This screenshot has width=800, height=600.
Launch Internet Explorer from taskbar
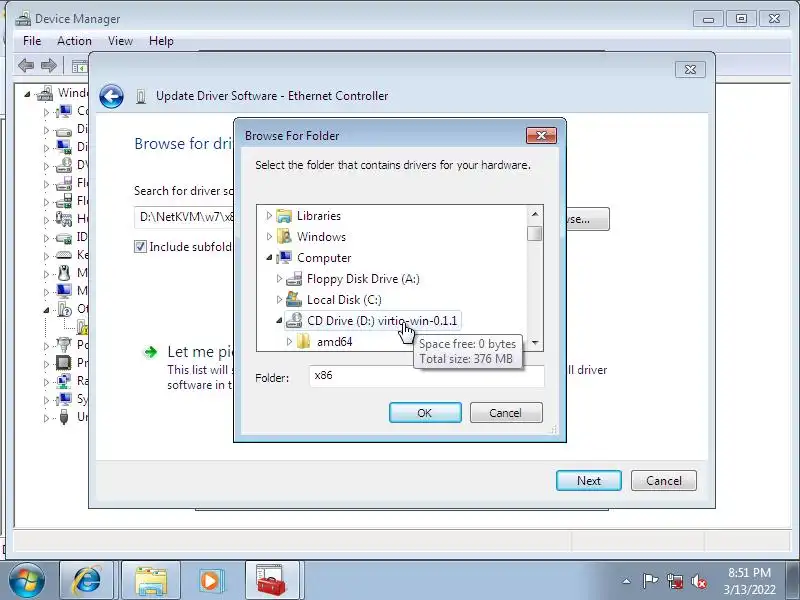(x=87, y=581)
